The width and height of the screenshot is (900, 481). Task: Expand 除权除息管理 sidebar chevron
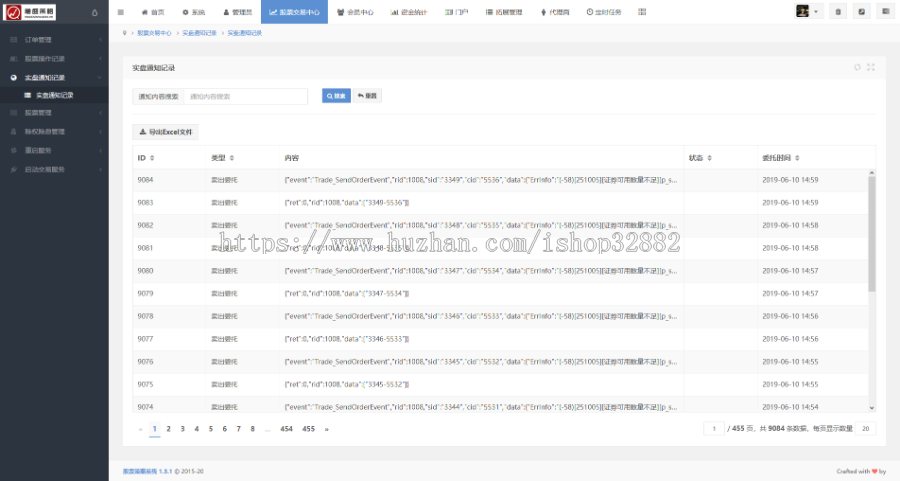click(100, 131)
